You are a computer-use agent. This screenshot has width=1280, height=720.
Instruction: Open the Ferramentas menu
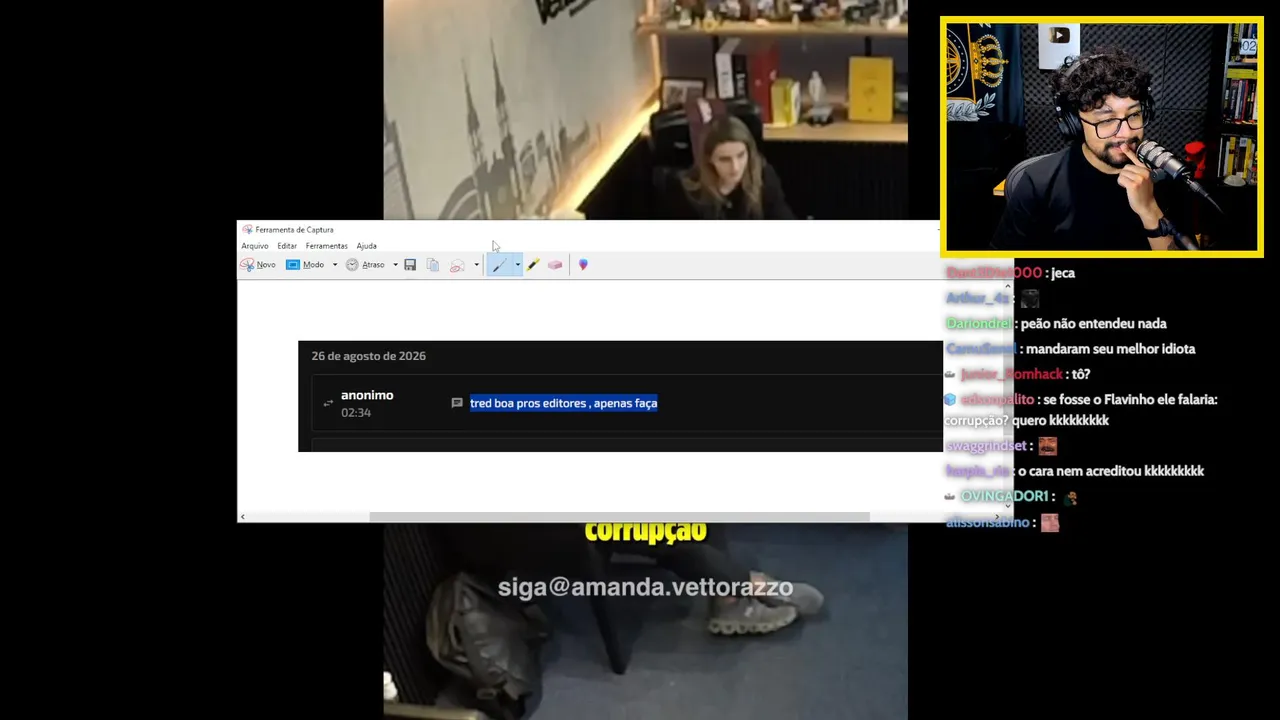click(327, 246)
